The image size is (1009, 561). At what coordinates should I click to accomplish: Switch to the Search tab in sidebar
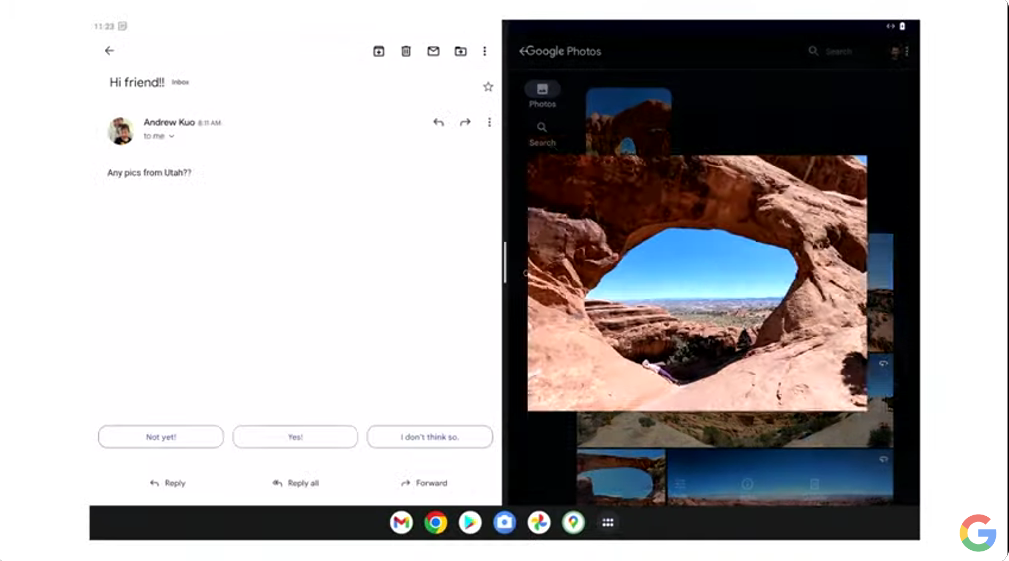542,134
